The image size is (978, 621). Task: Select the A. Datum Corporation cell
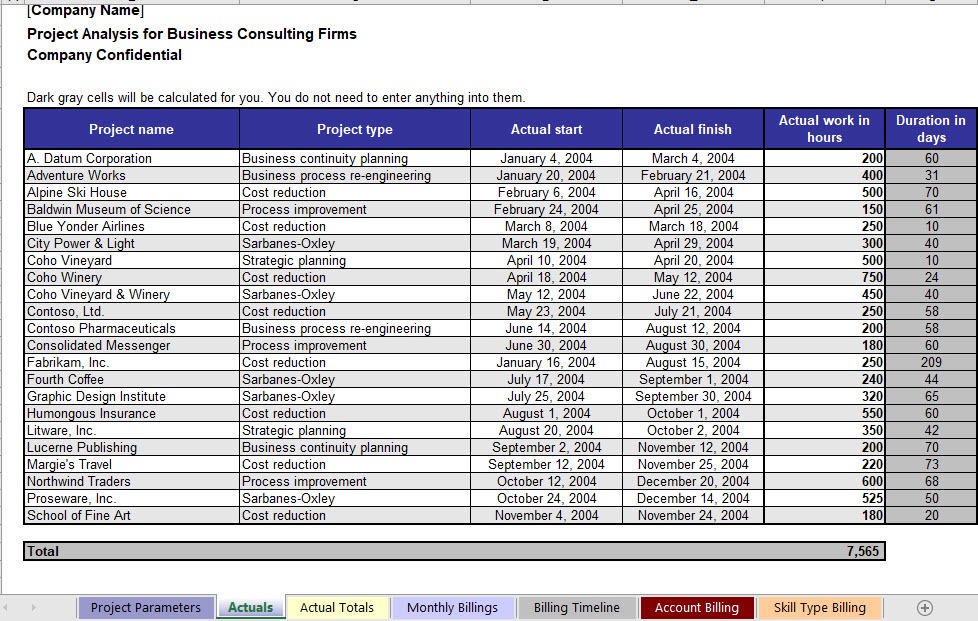coord(132,158)
